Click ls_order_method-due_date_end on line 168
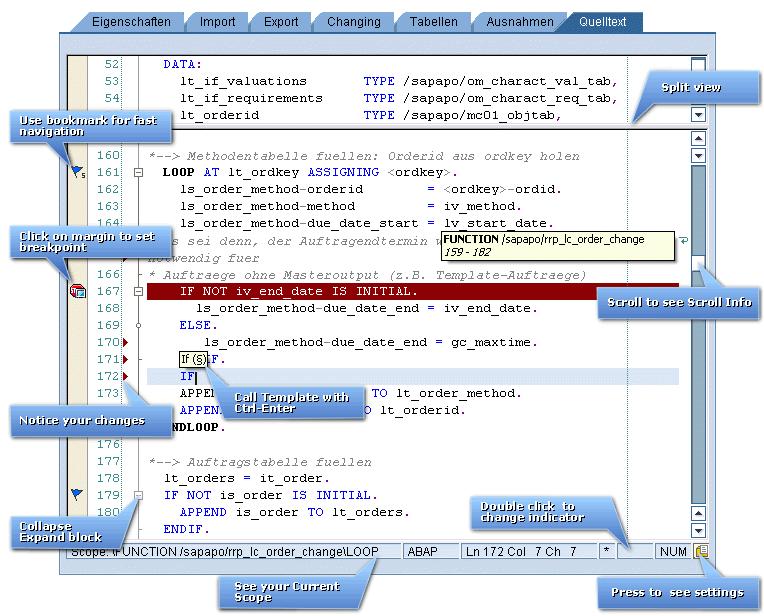This screenshot has width=764, height=616. click(307, 308)
